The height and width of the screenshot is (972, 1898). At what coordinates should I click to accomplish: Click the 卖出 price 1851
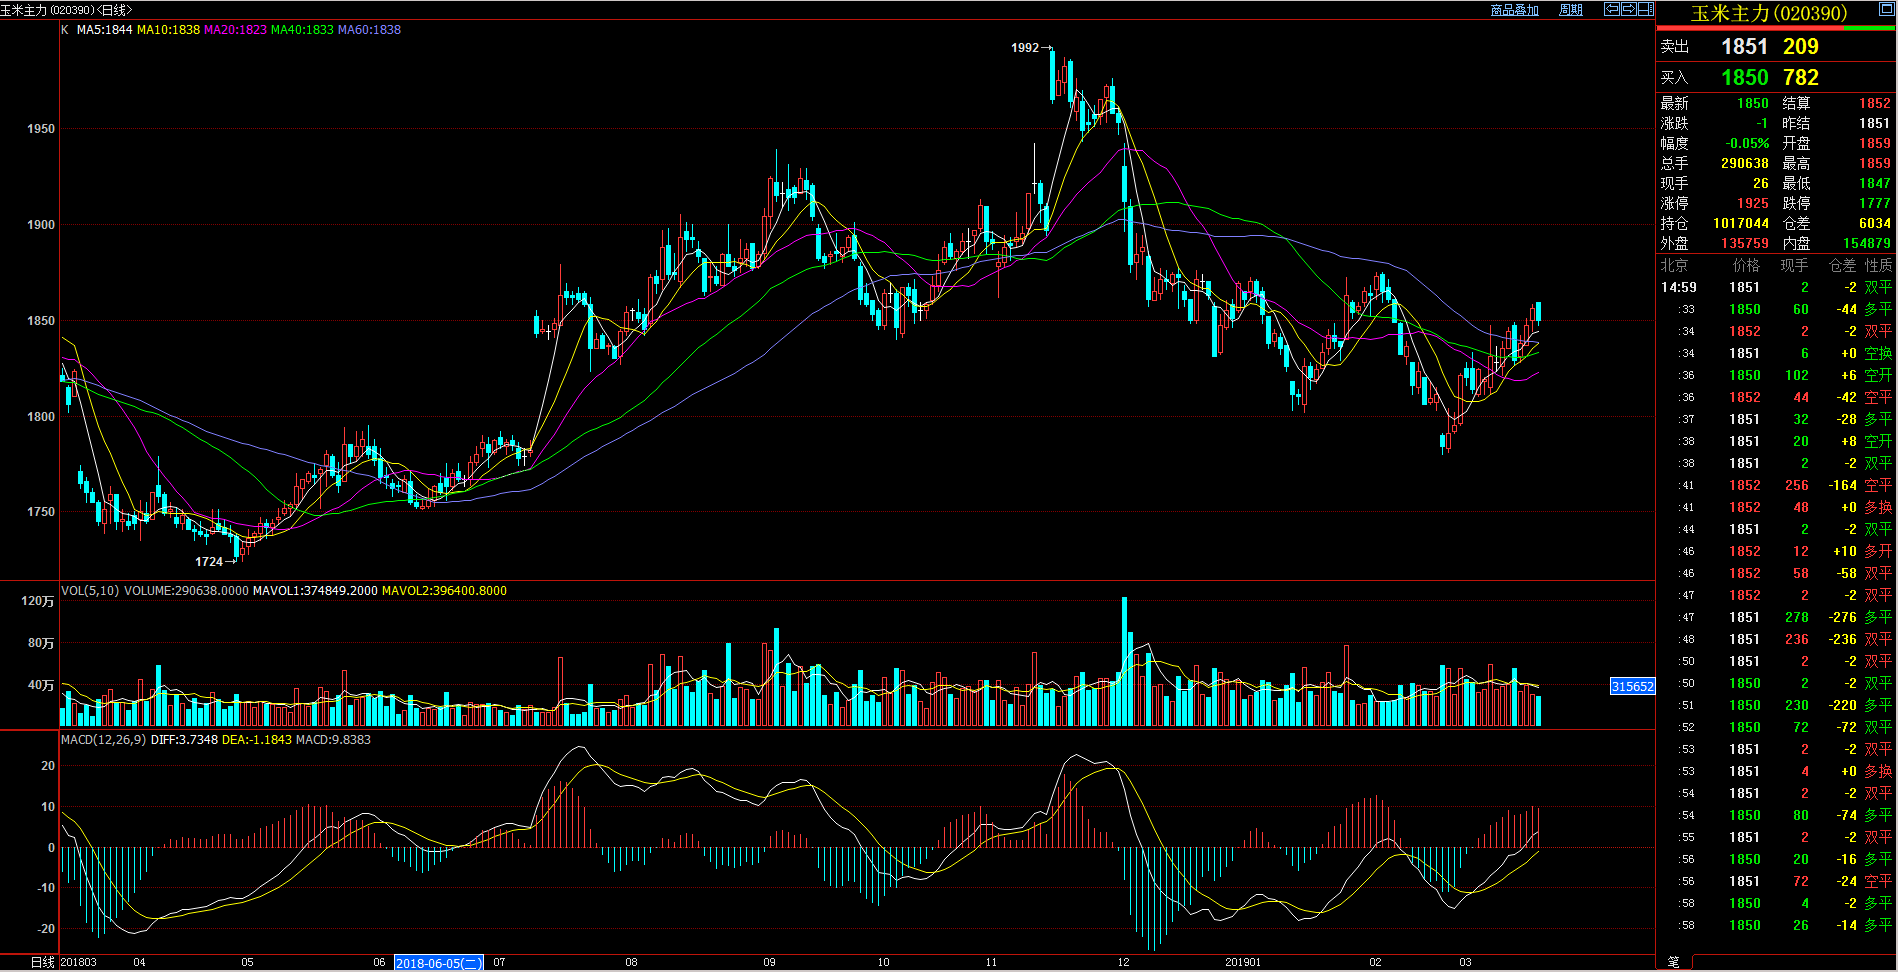tap(1744, 47)
